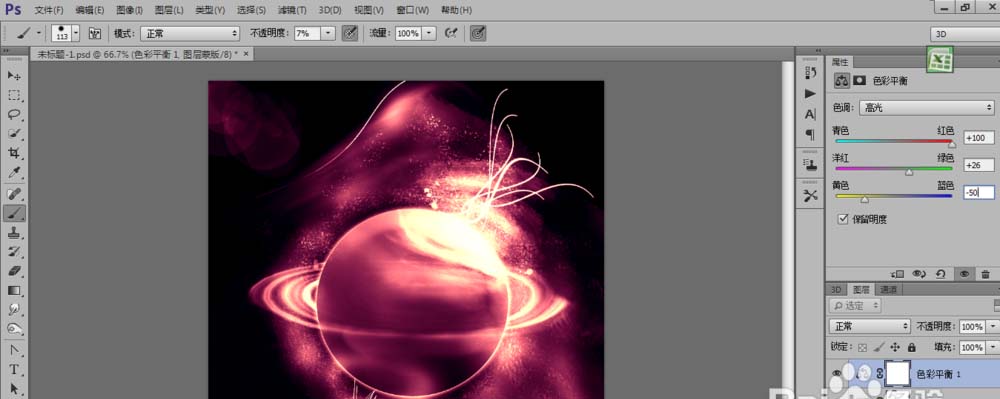Open the tool preset picker arrow
The width and height of the screenshot is (1000, 399).
pyautogui.click(x=39, y=33)
